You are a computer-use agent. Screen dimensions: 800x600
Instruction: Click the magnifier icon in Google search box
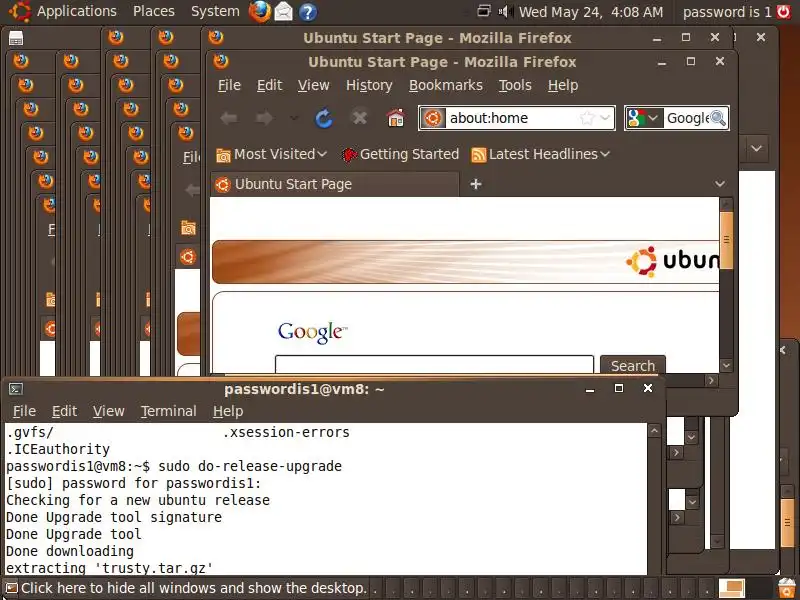coord(718,118)
